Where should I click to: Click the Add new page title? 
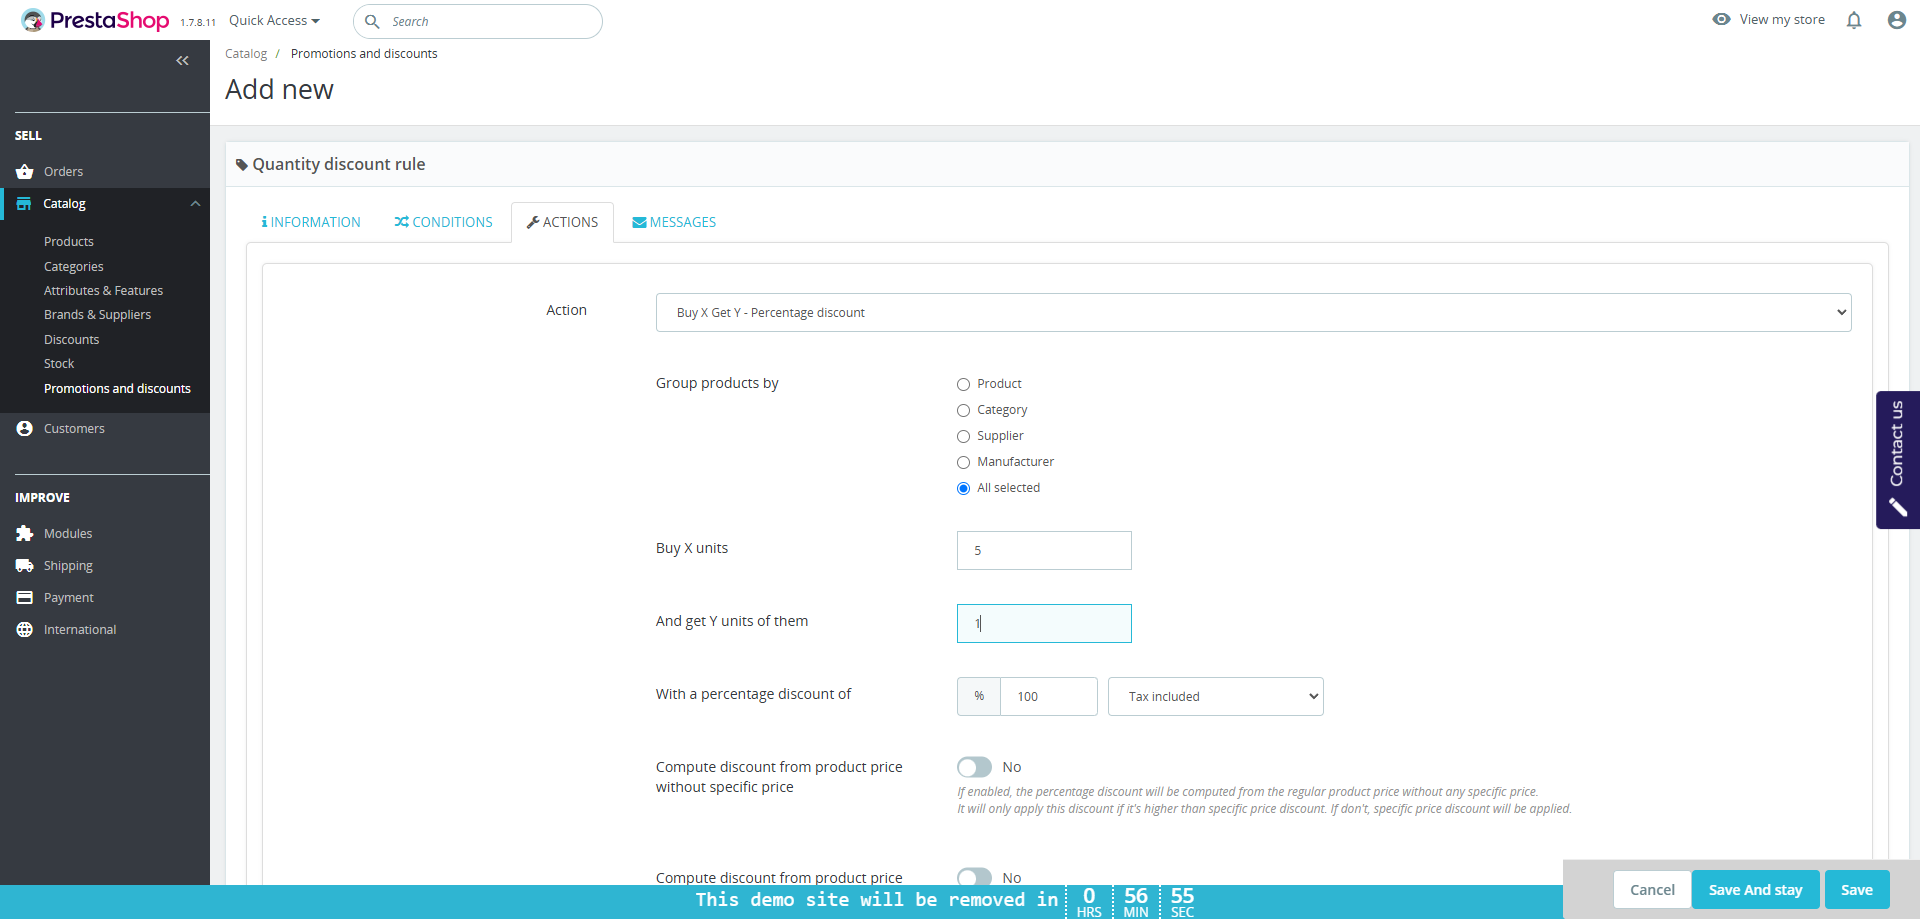pyautogui.click(x=279, y=90)
